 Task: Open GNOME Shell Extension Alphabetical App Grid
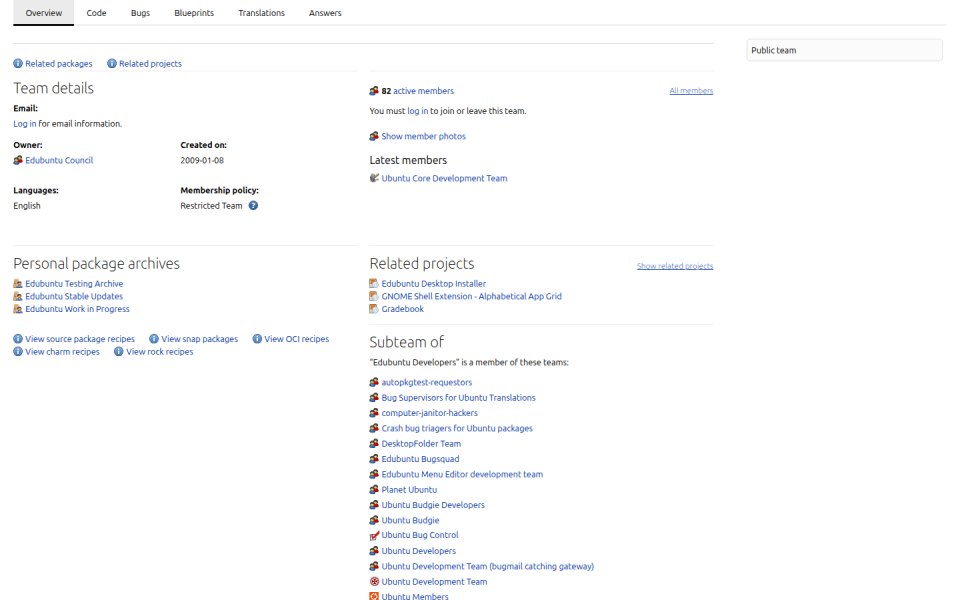click(471, 296)
